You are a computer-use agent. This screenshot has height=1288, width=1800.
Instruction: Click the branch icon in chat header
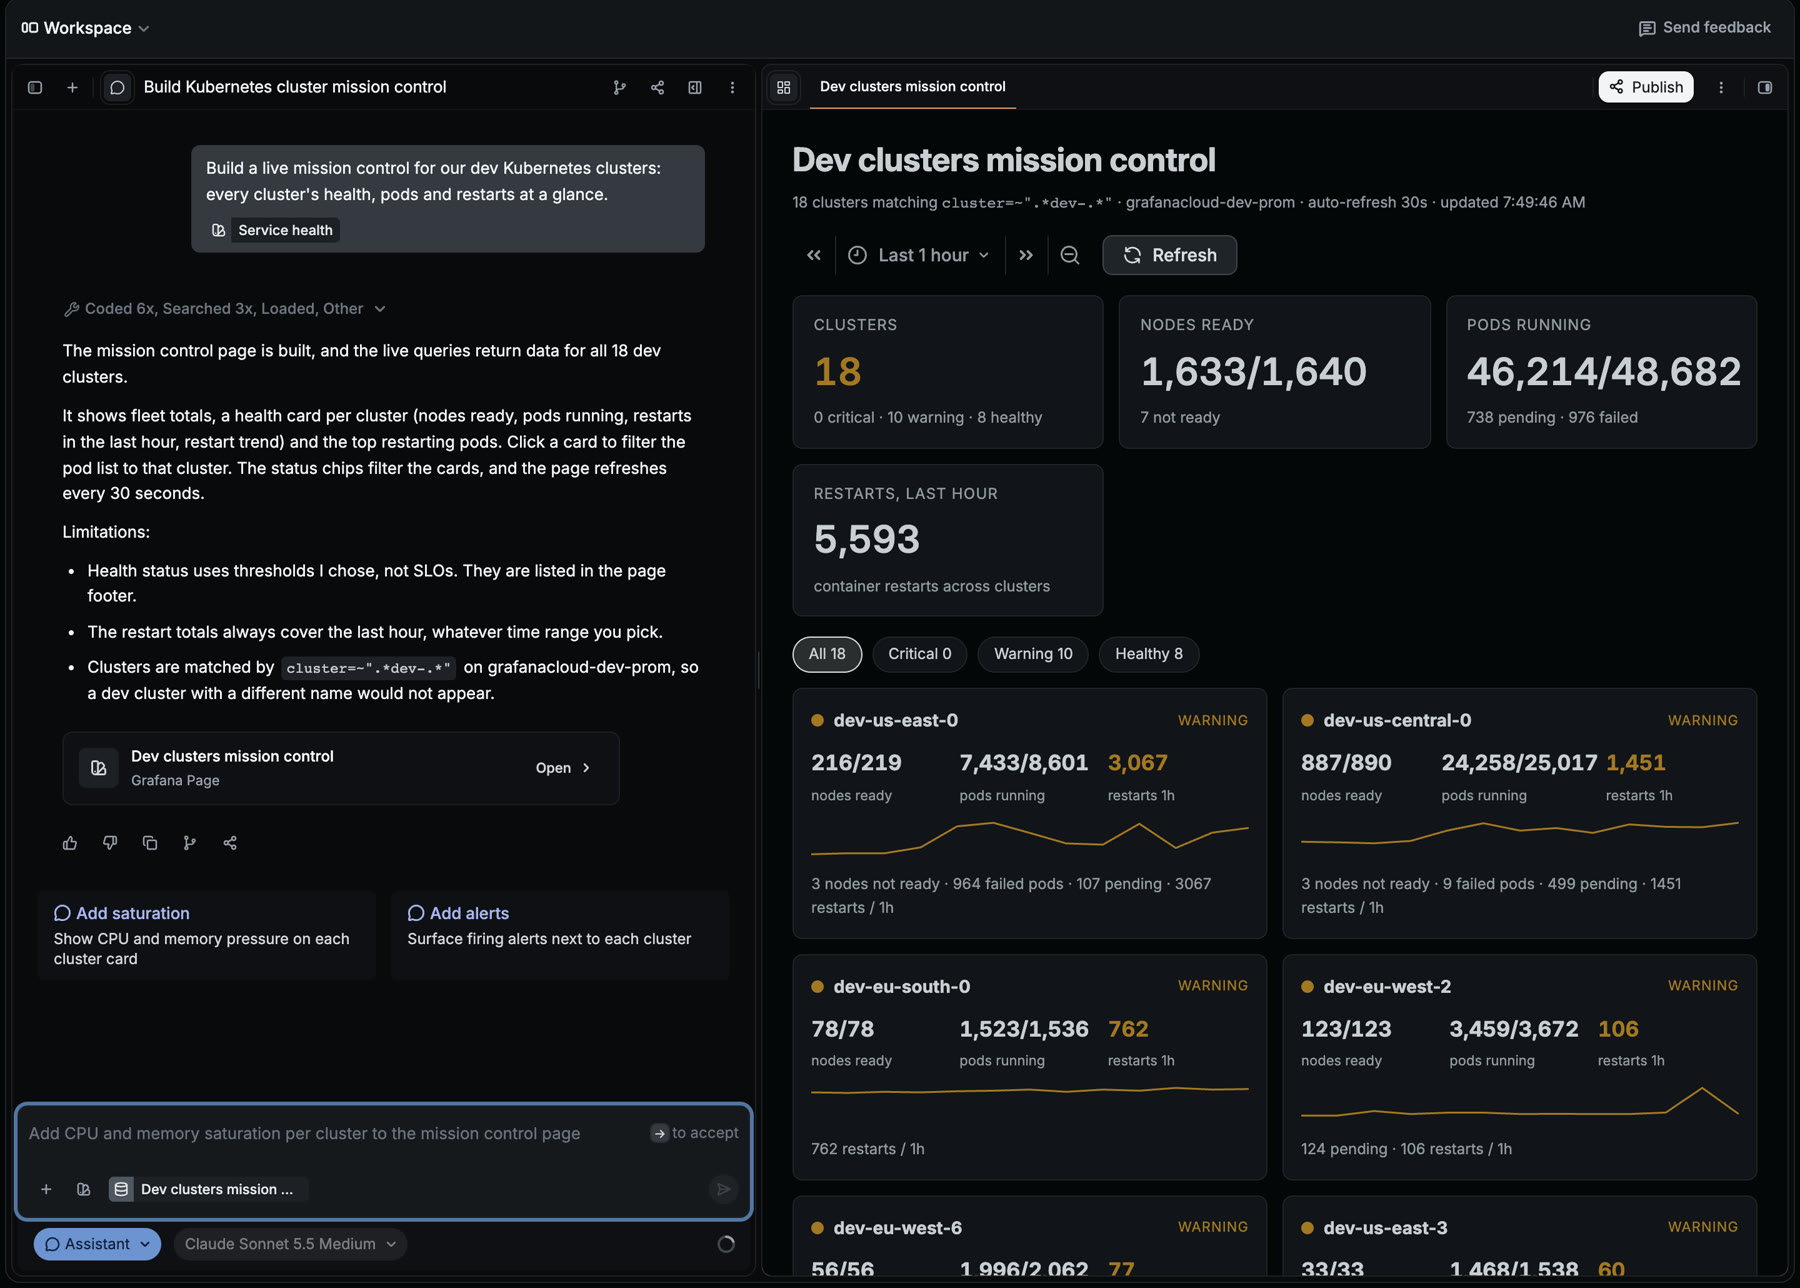click(x=619, y=87)
